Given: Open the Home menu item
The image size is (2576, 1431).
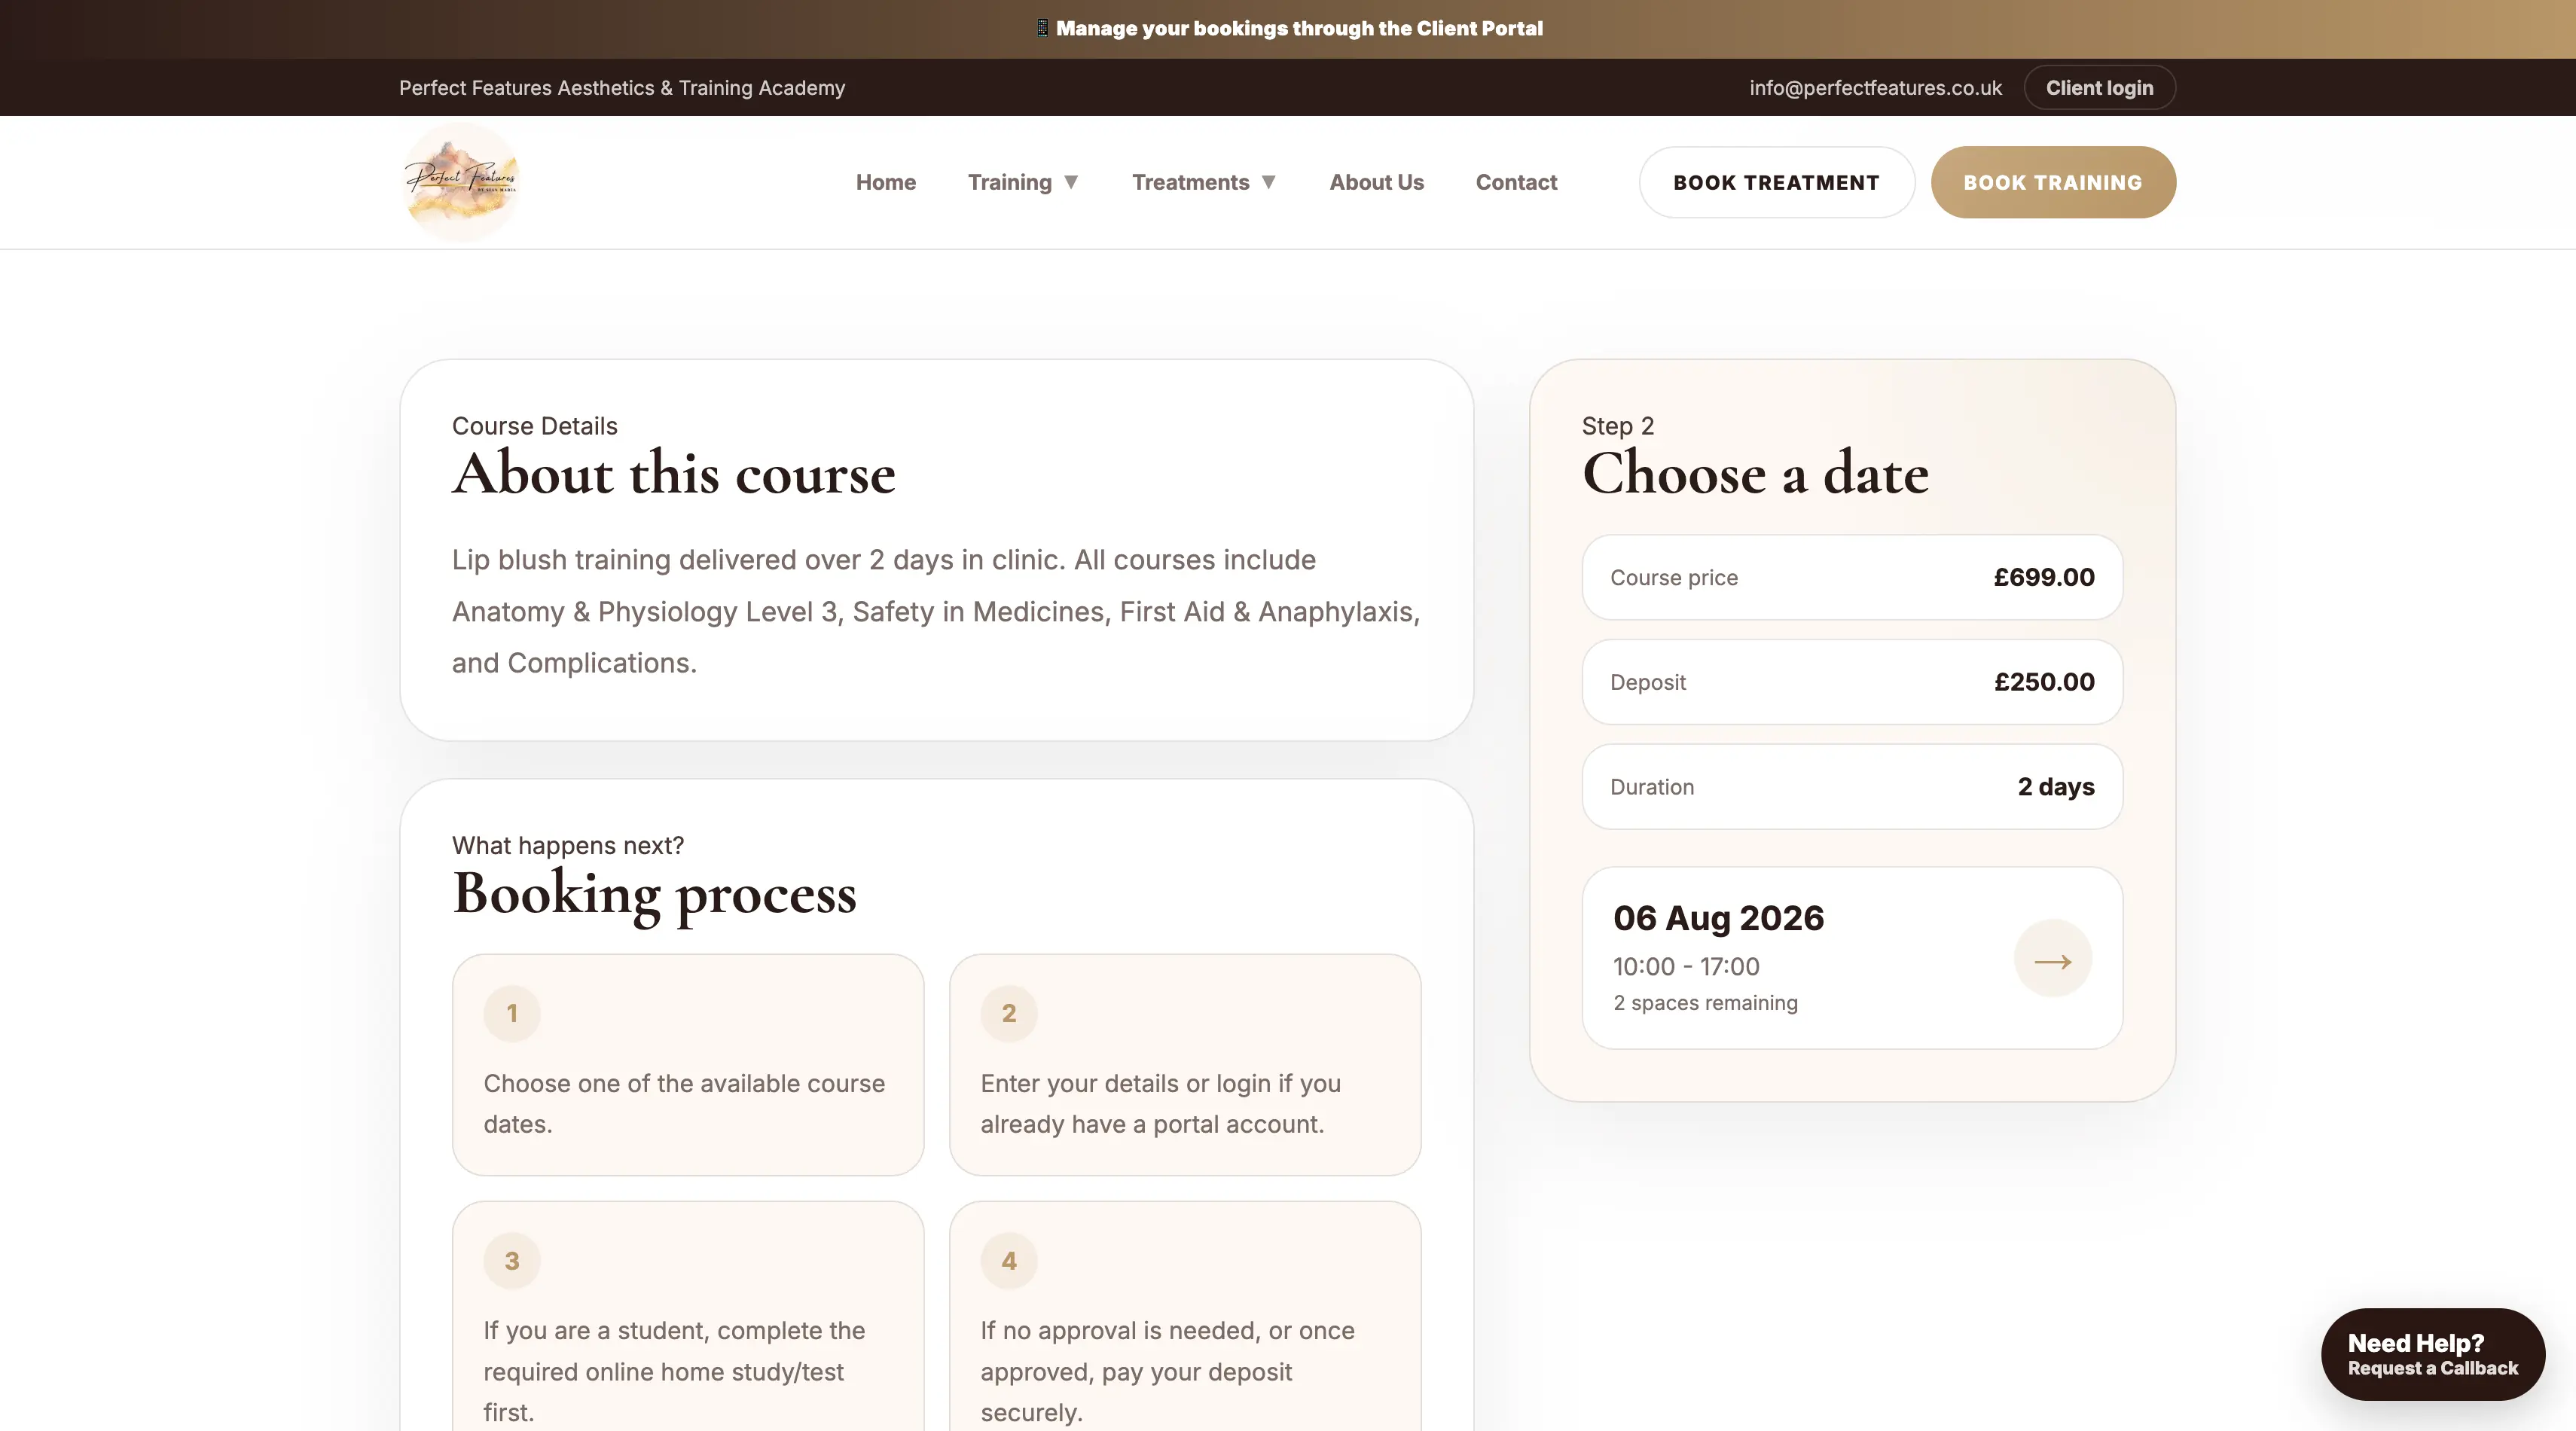Looking at the screenshot, I should pyautogui.click(x=886, y=182).
